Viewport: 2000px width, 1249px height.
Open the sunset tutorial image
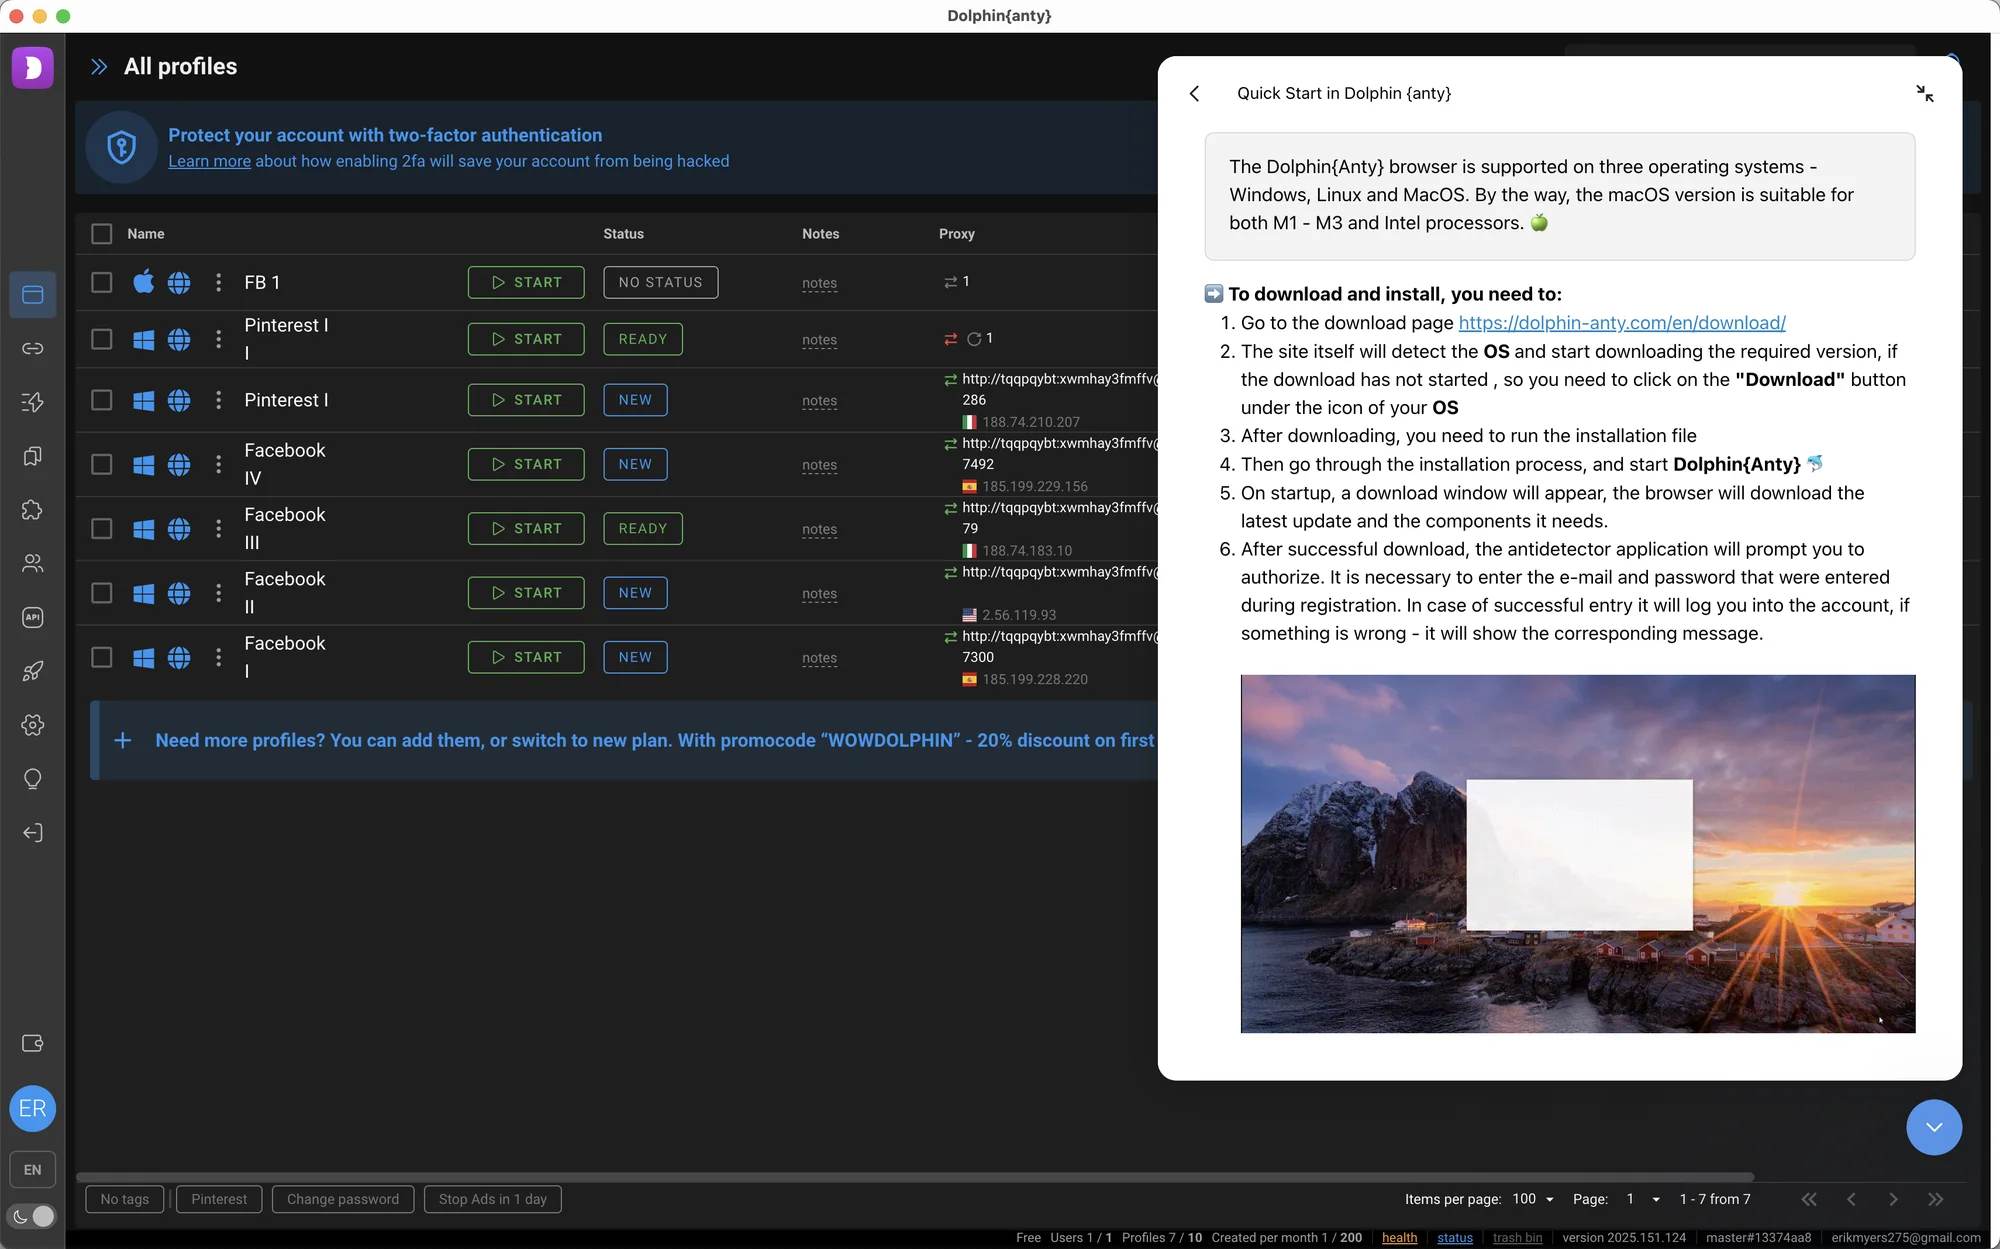pos(1578,854)
